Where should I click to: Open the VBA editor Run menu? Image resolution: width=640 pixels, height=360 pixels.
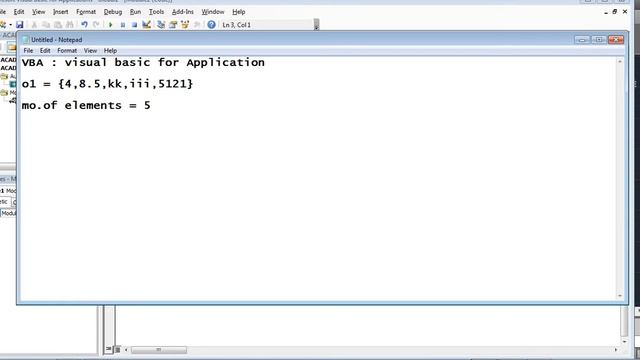(135, 12)
